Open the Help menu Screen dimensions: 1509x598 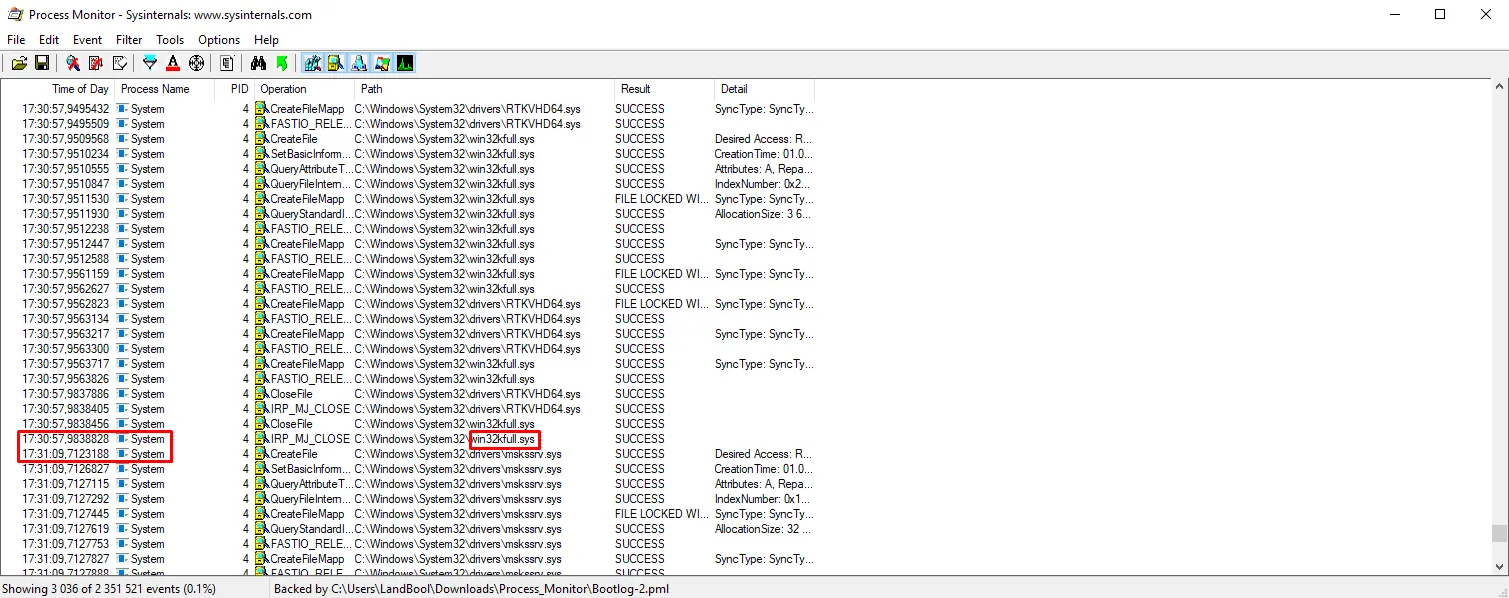266,40
